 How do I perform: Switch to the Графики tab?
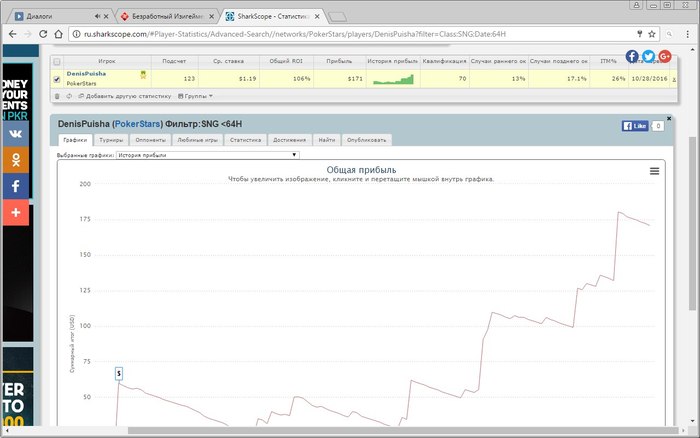tap(75, 140)
